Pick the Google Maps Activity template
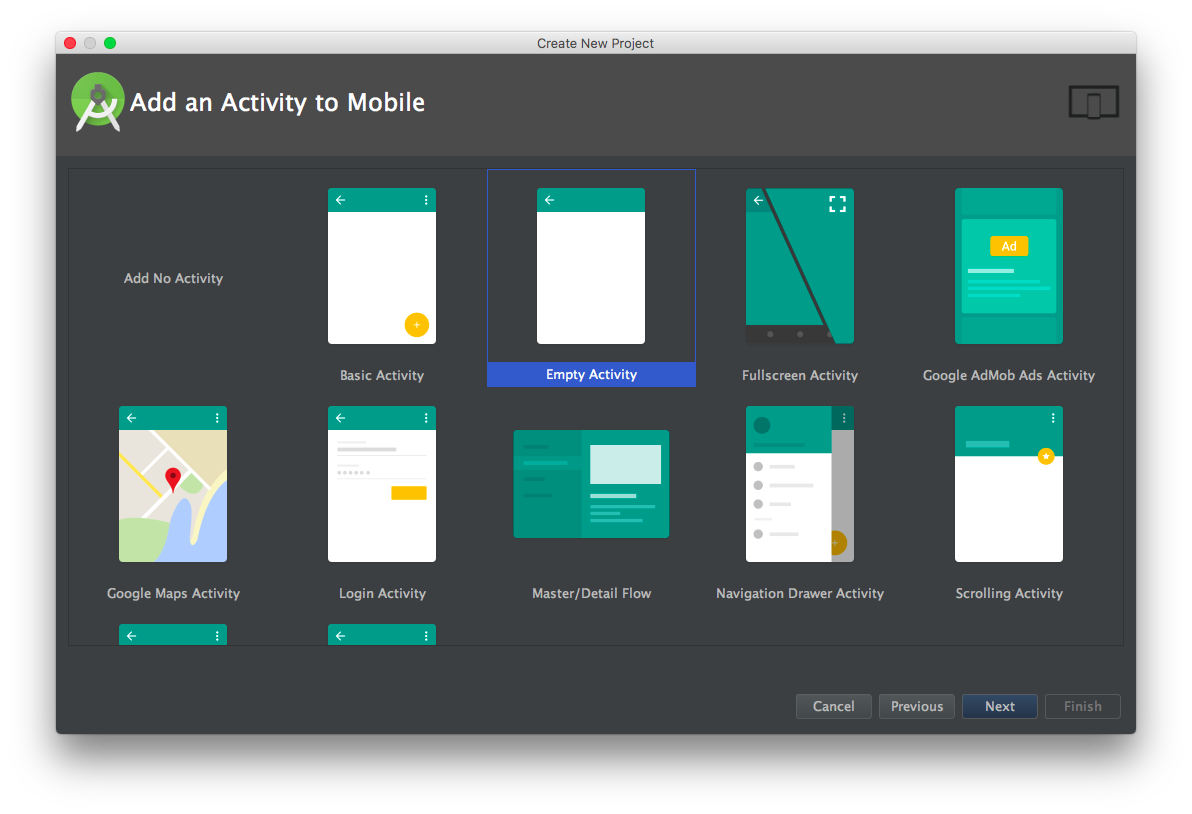1192x814 pixels. click(173, 484)
